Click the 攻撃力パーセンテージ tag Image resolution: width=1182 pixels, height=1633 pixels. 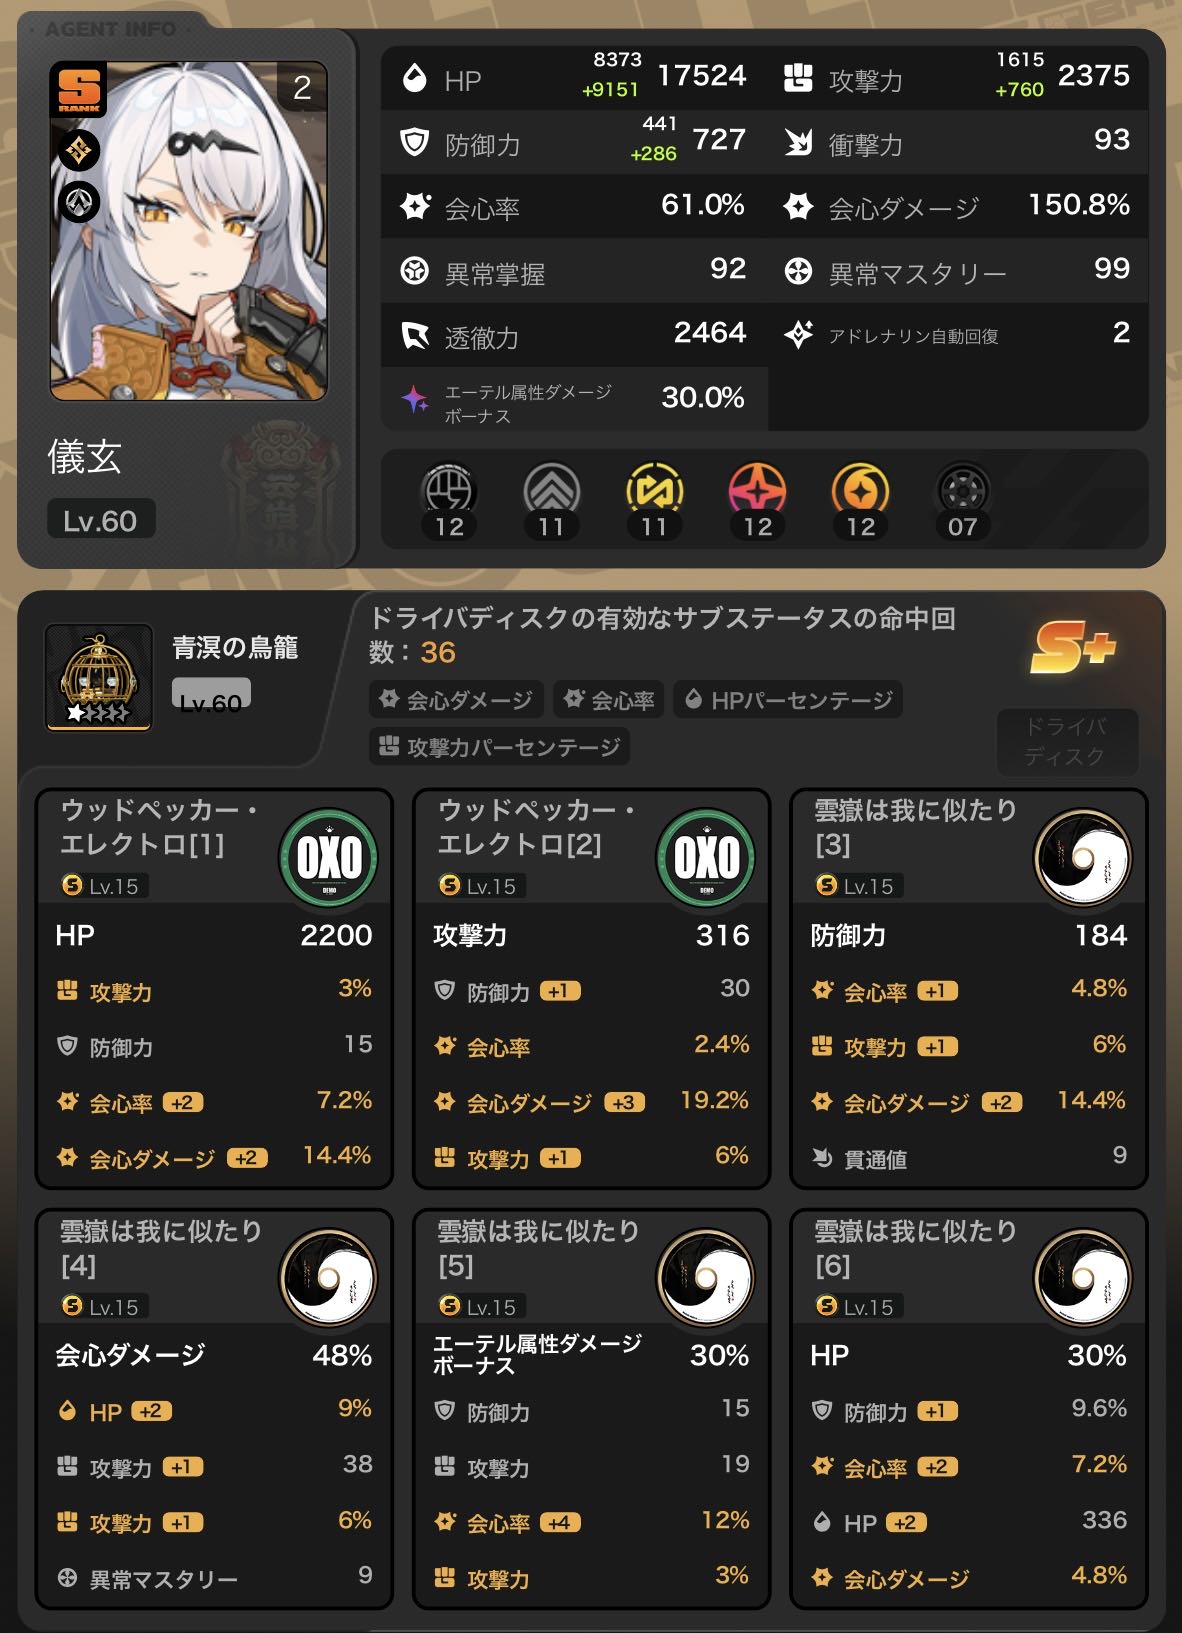[x=499, y=747]
